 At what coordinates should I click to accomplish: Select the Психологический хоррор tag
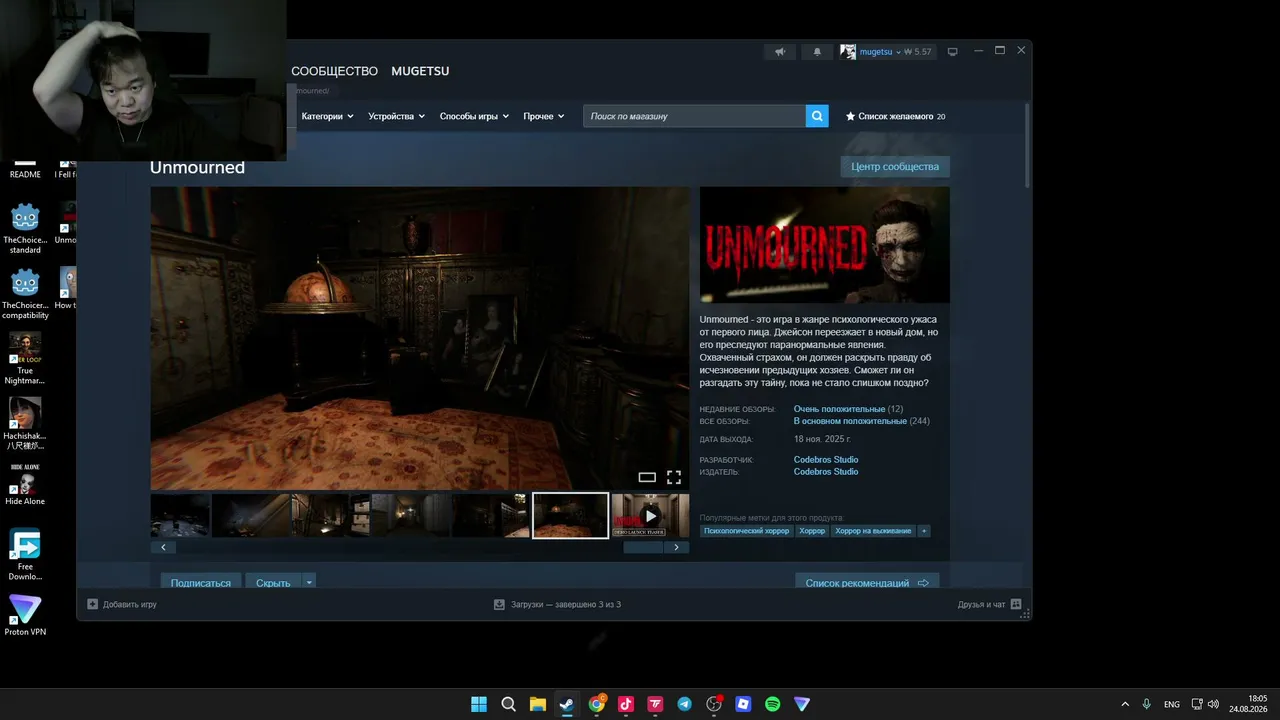746,531
